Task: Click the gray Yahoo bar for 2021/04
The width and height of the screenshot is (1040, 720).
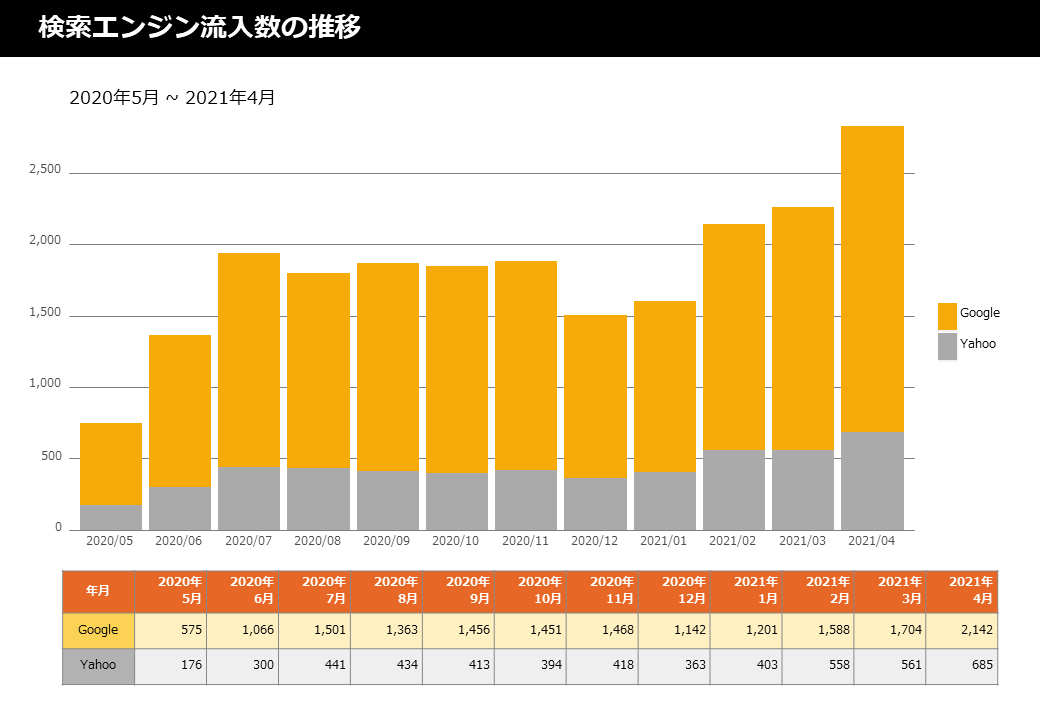Action: click(x=872, y=480)
